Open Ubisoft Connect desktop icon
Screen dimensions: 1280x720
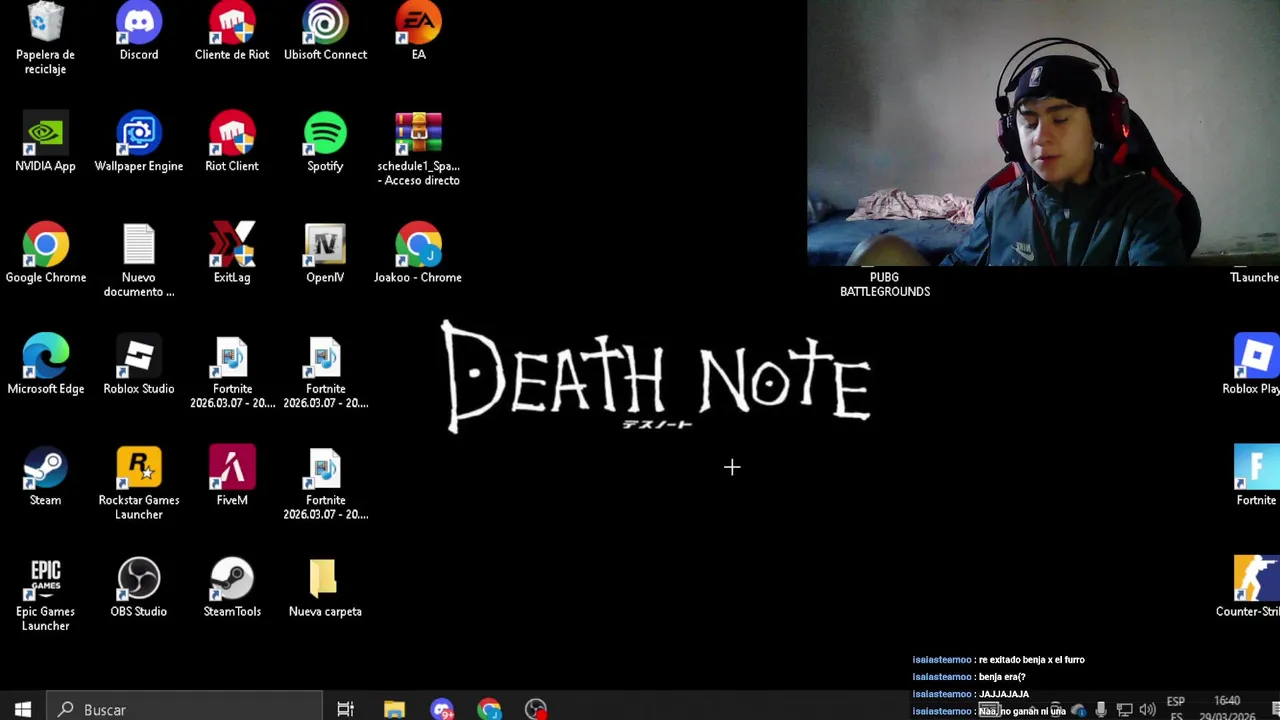325,32
